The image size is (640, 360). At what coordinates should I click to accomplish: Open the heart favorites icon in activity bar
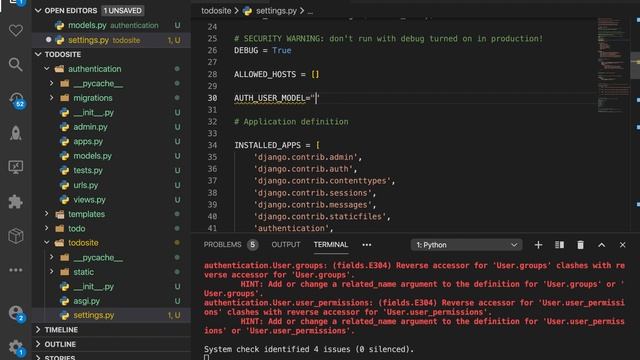pyautogui.click(x=16, y=31)
